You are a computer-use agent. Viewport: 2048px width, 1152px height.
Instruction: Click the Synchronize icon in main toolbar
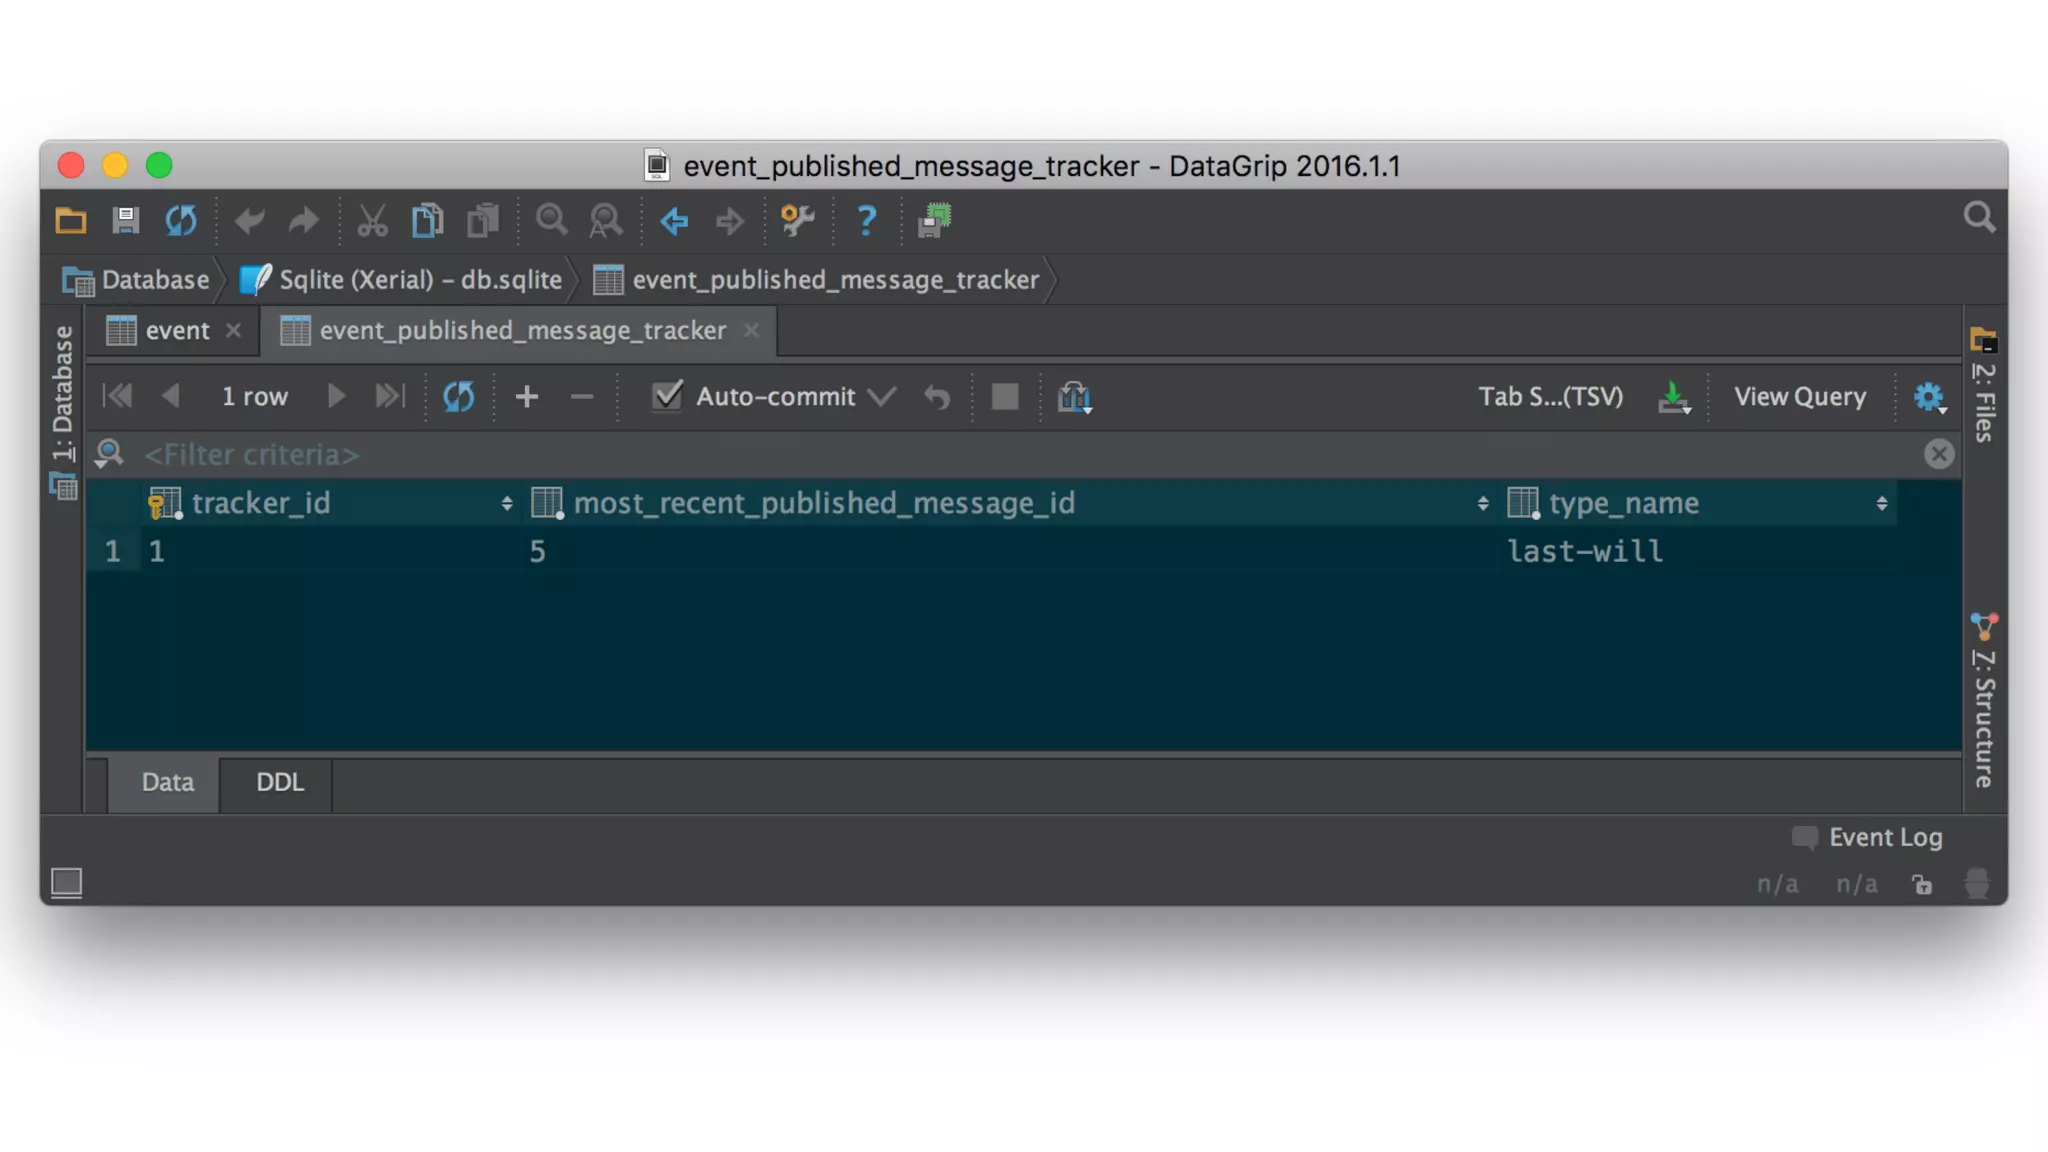pyautogui.click(x=181, y=220)
